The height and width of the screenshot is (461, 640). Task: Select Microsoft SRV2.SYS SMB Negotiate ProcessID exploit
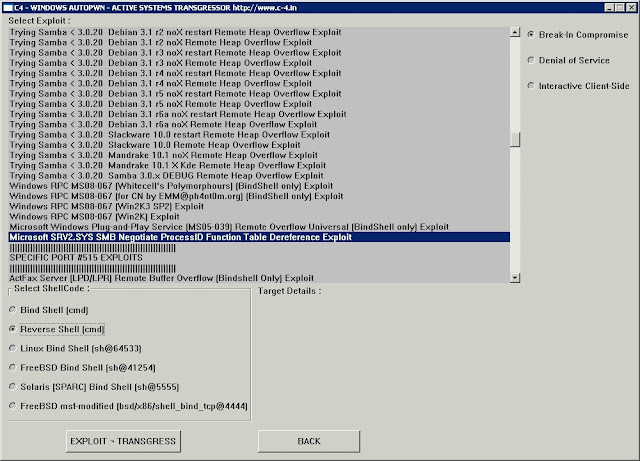tap(259, 237)
